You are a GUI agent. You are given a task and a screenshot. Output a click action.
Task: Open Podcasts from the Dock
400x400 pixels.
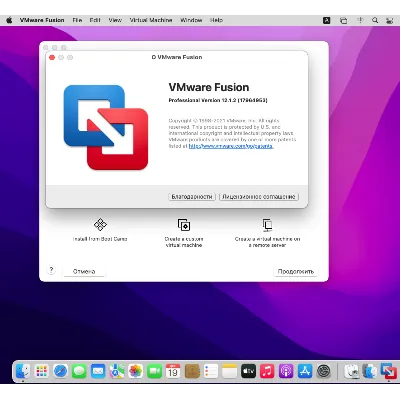[286, 371]
